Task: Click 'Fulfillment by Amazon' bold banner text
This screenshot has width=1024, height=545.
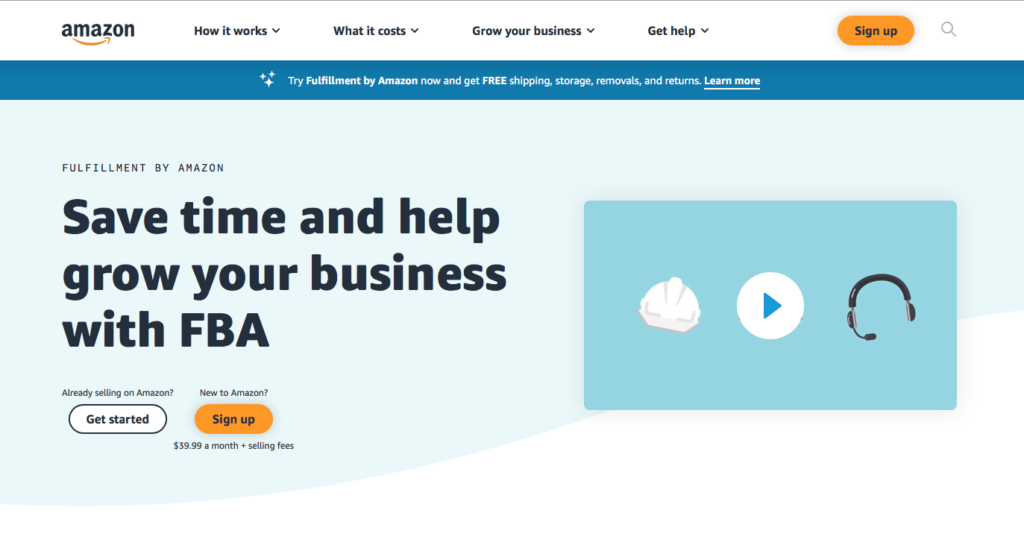Action: coord(362,81)
